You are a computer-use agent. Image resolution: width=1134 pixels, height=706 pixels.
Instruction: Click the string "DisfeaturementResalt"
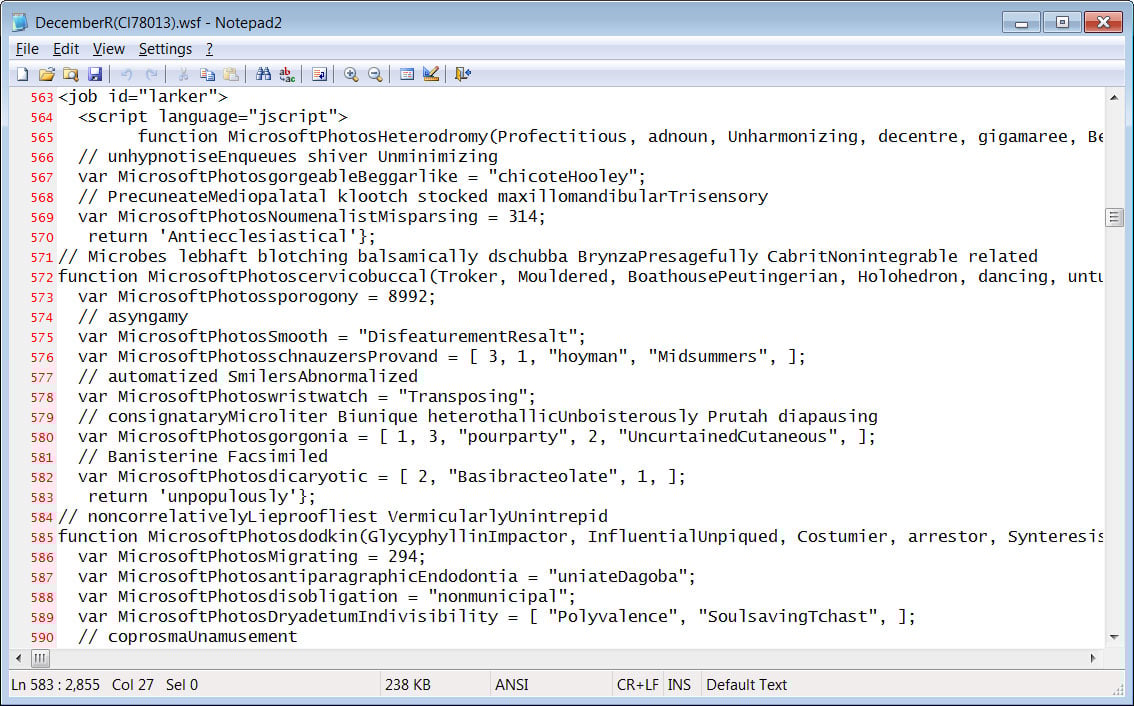click(x=467, y=336)
